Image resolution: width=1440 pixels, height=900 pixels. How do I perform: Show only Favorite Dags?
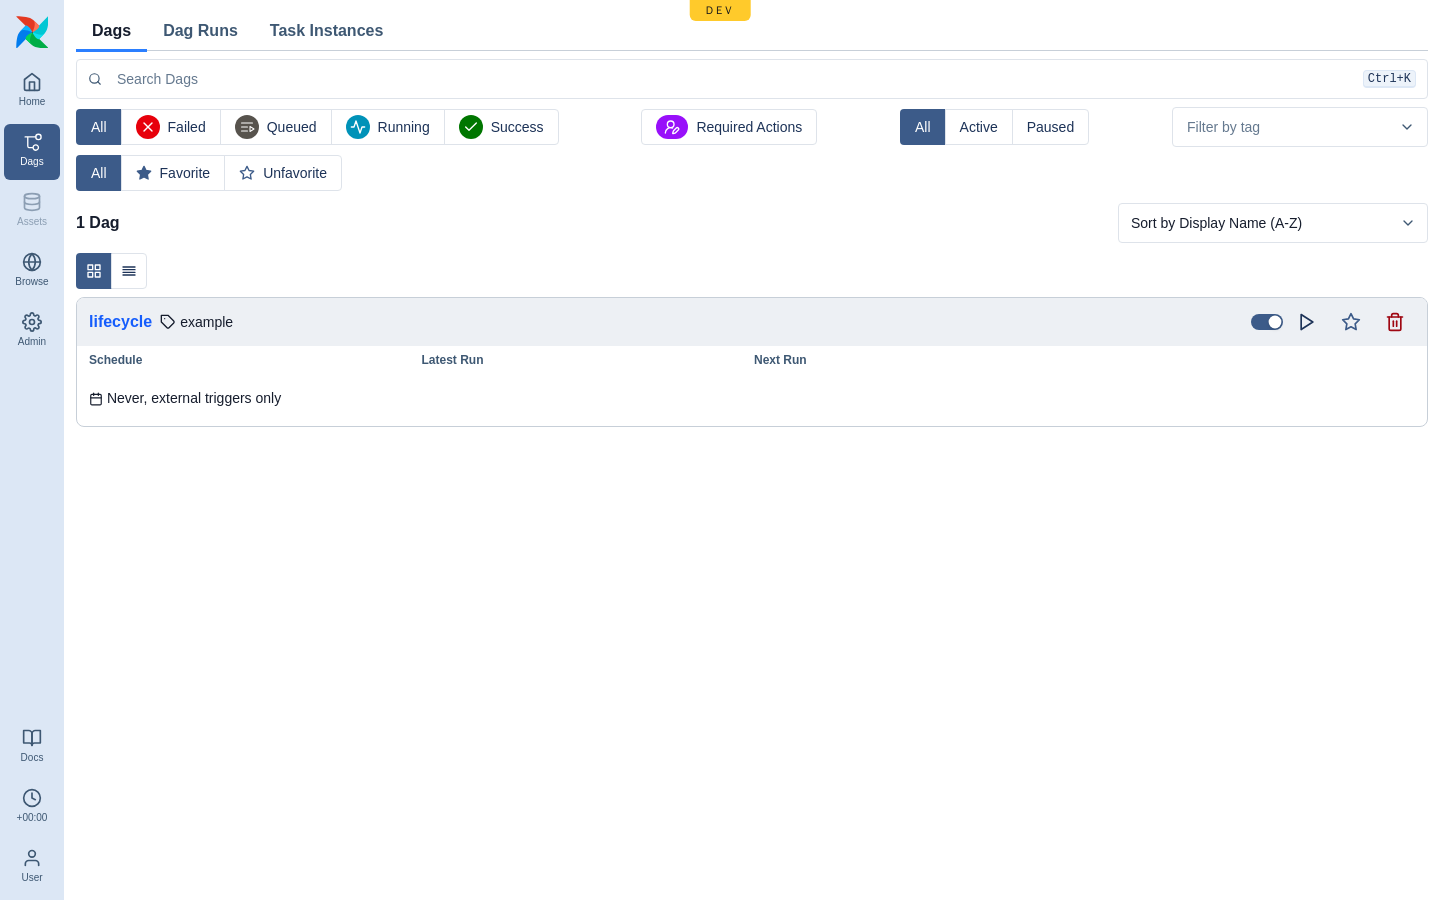tap(173, 173)
